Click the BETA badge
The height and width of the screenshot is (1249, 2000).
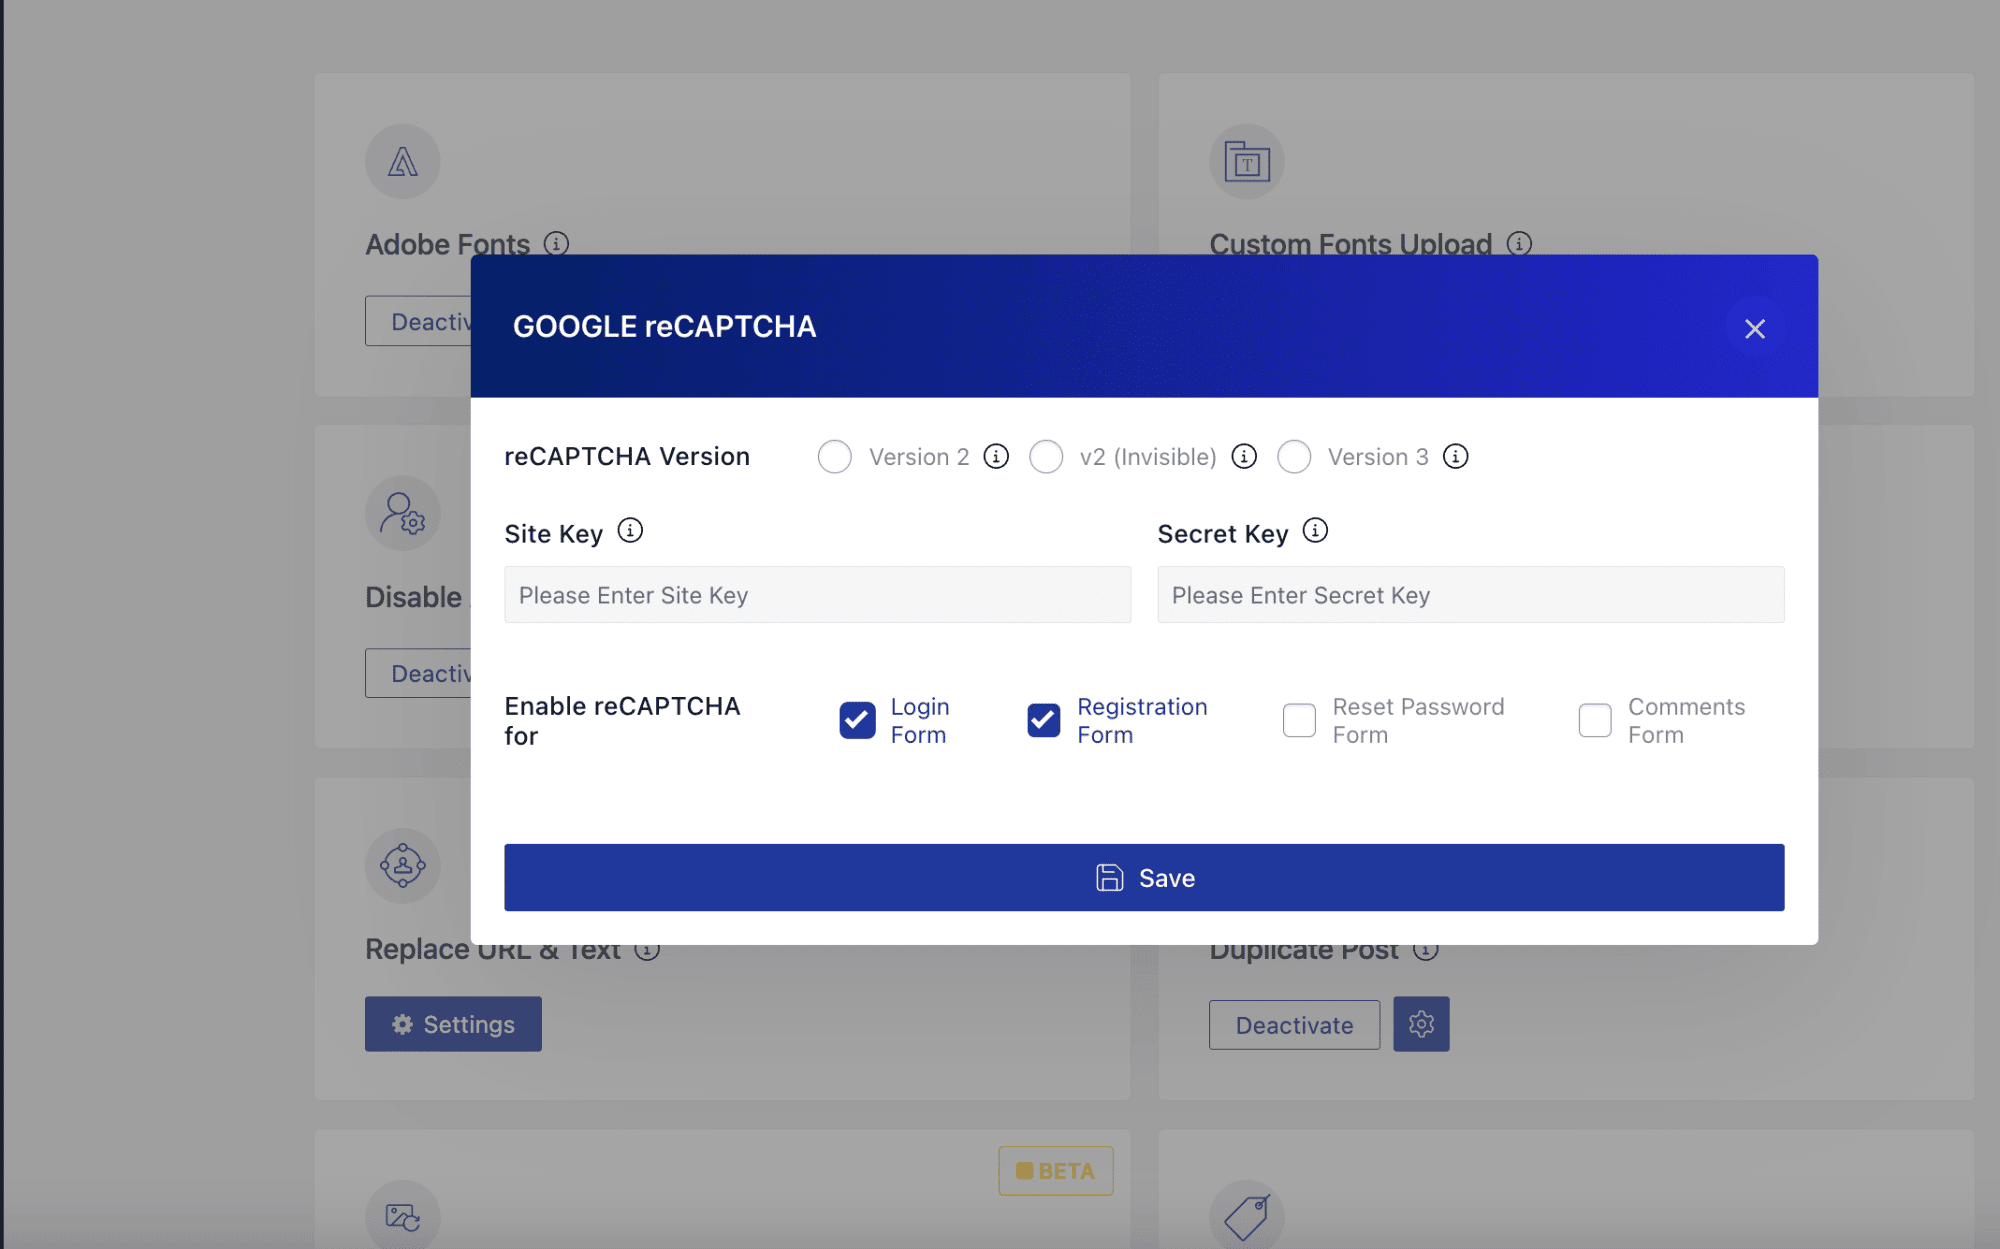tap(1055, 1171)
